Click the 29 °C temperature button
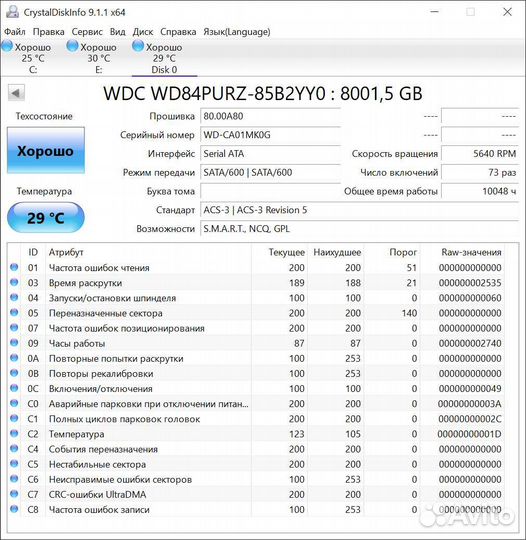The image size is (526, 540). pyautogui.click(x=46, y=218)
